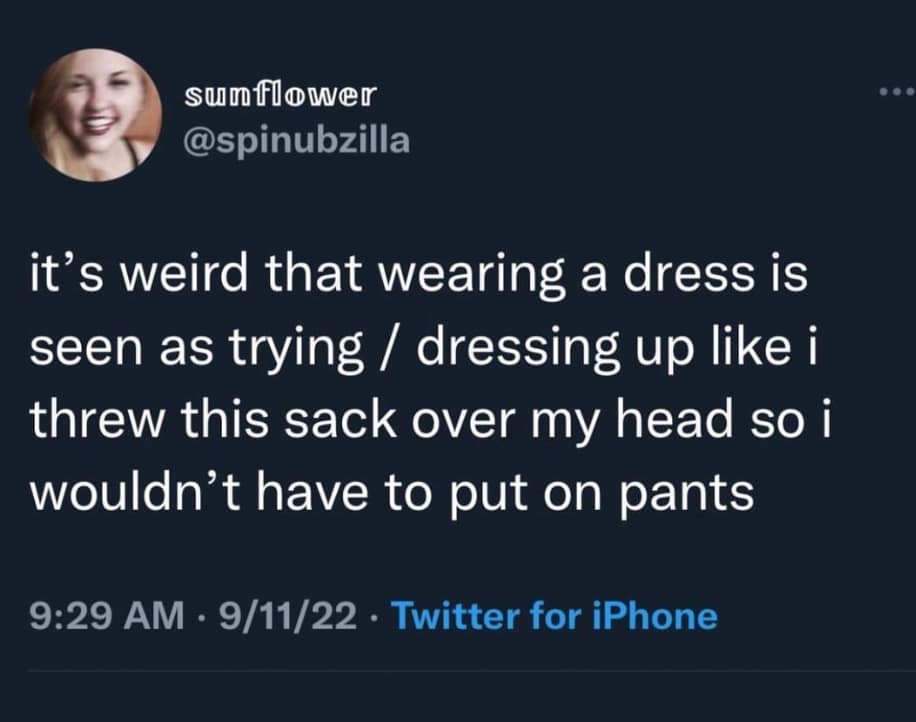Click the @spinubzilla handle

click(296, 141)
